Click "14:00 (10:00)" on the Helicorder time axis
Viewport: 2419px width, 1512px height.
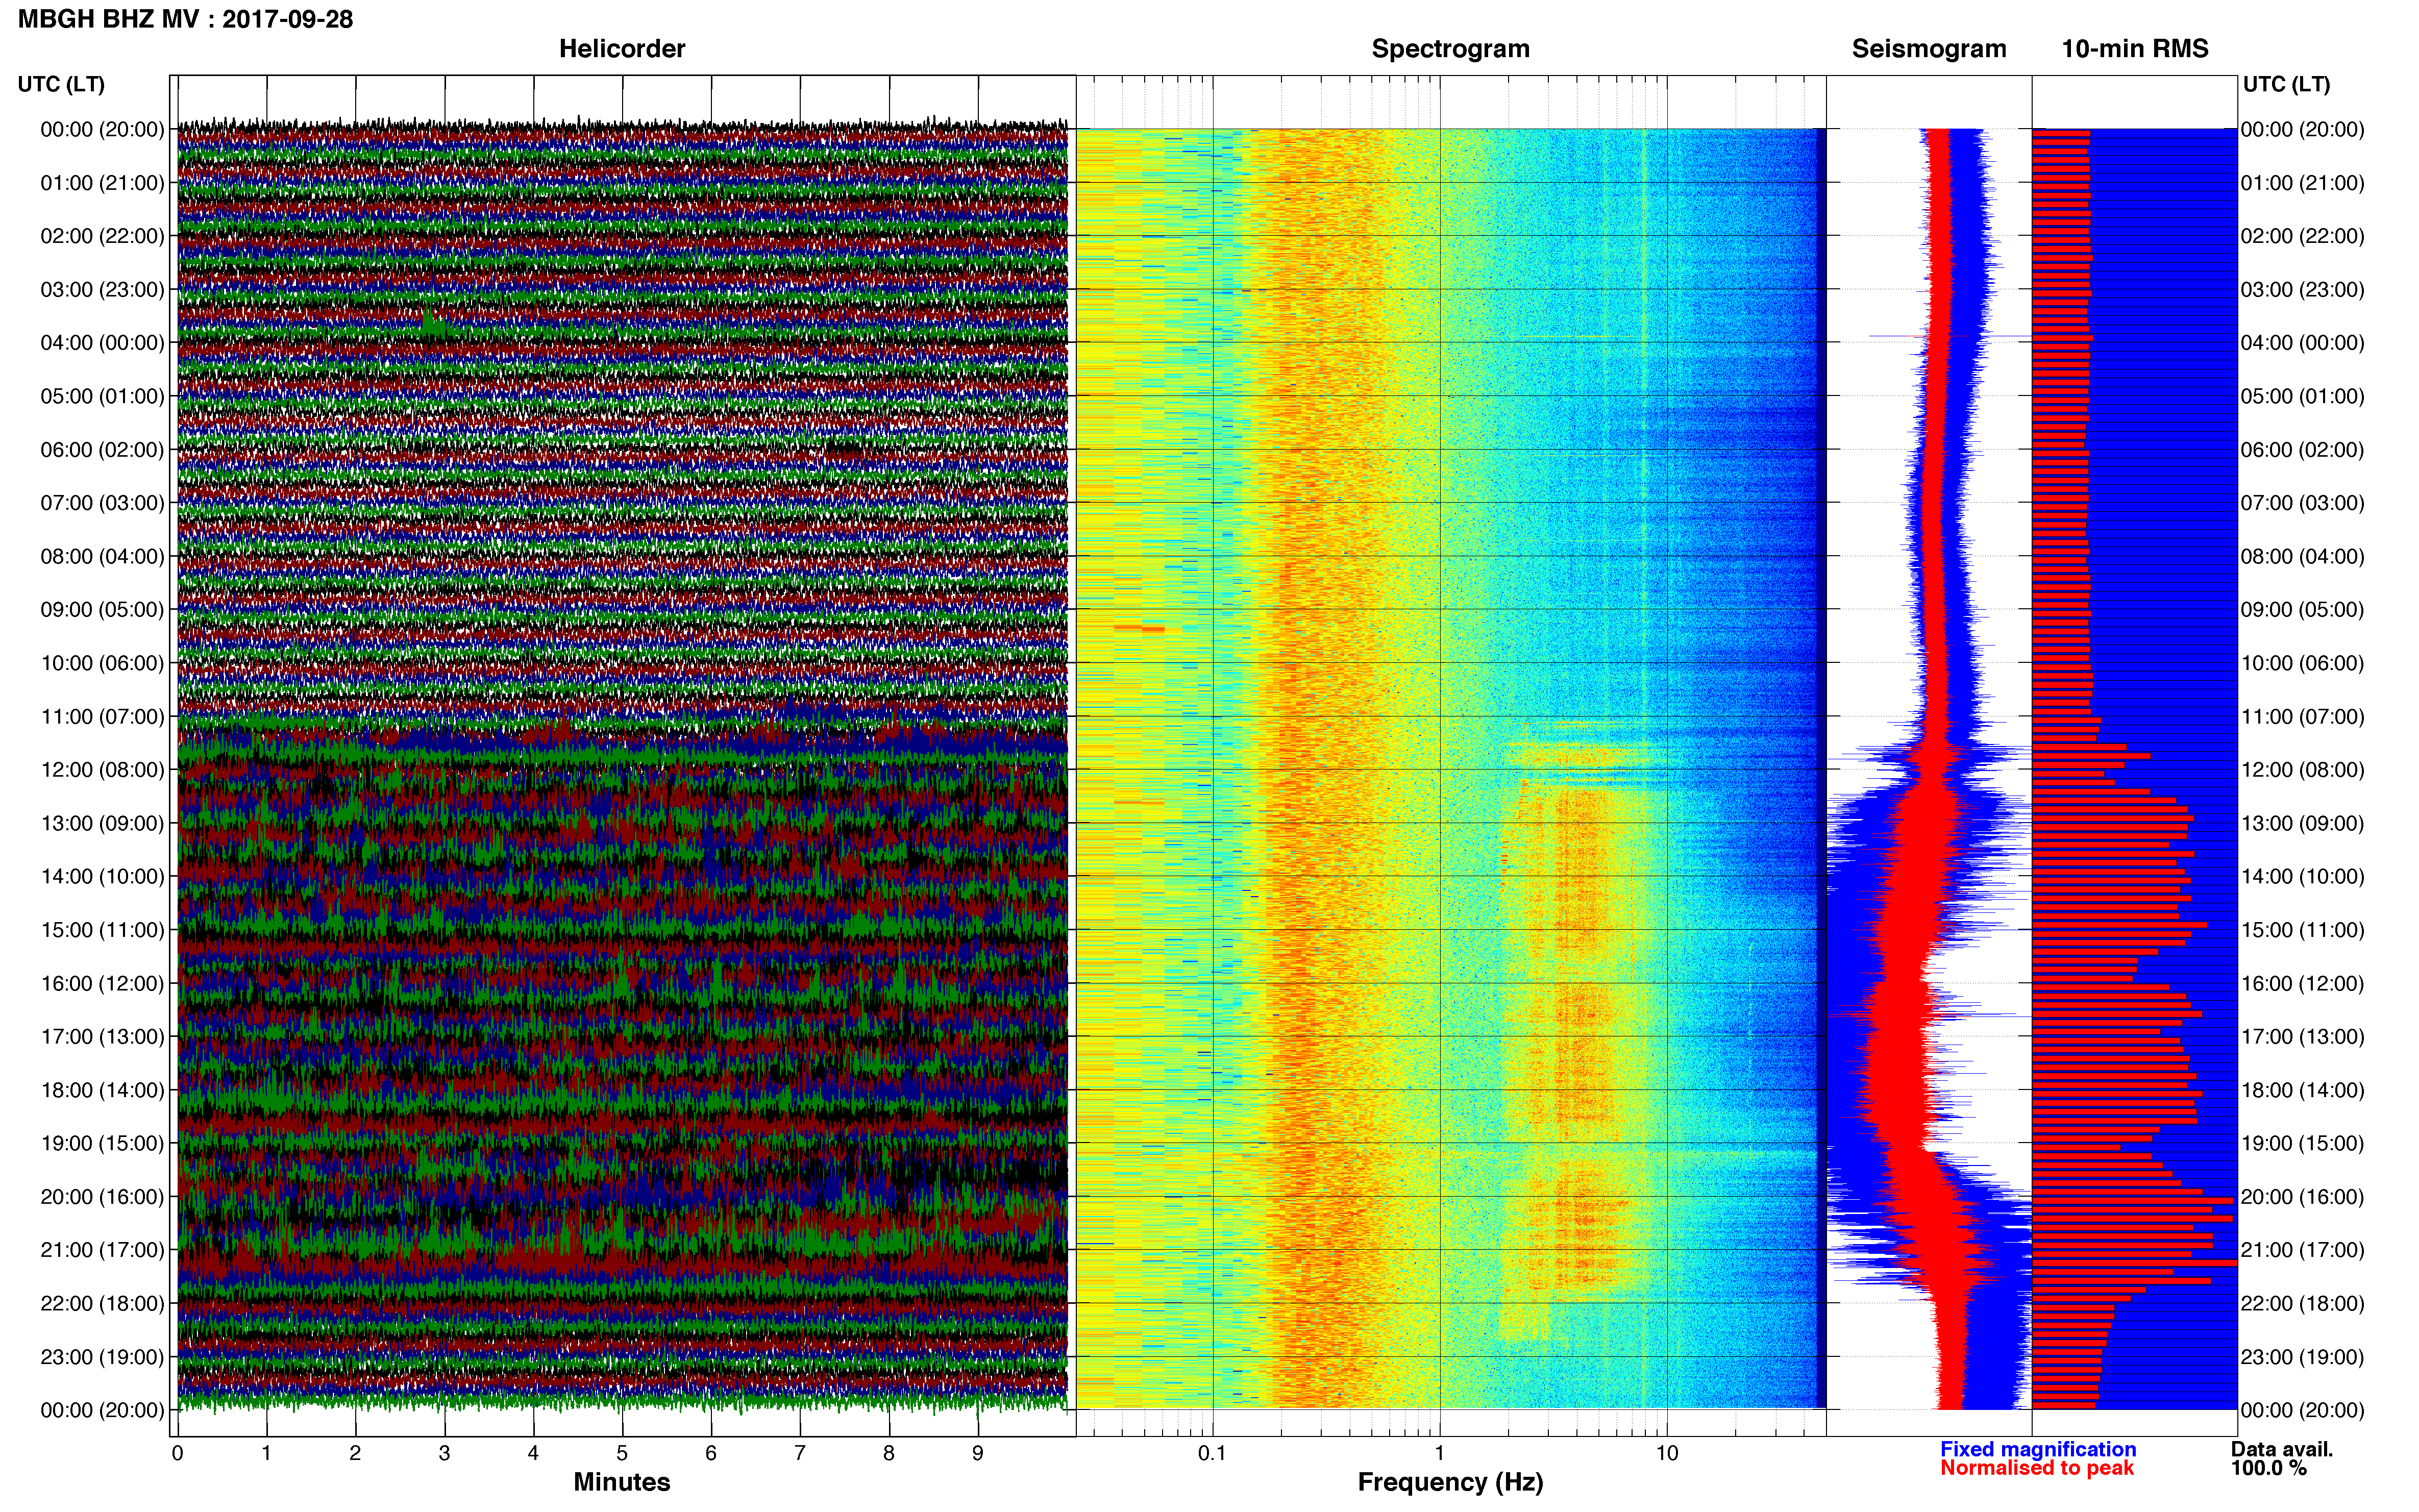coord(102,877)
